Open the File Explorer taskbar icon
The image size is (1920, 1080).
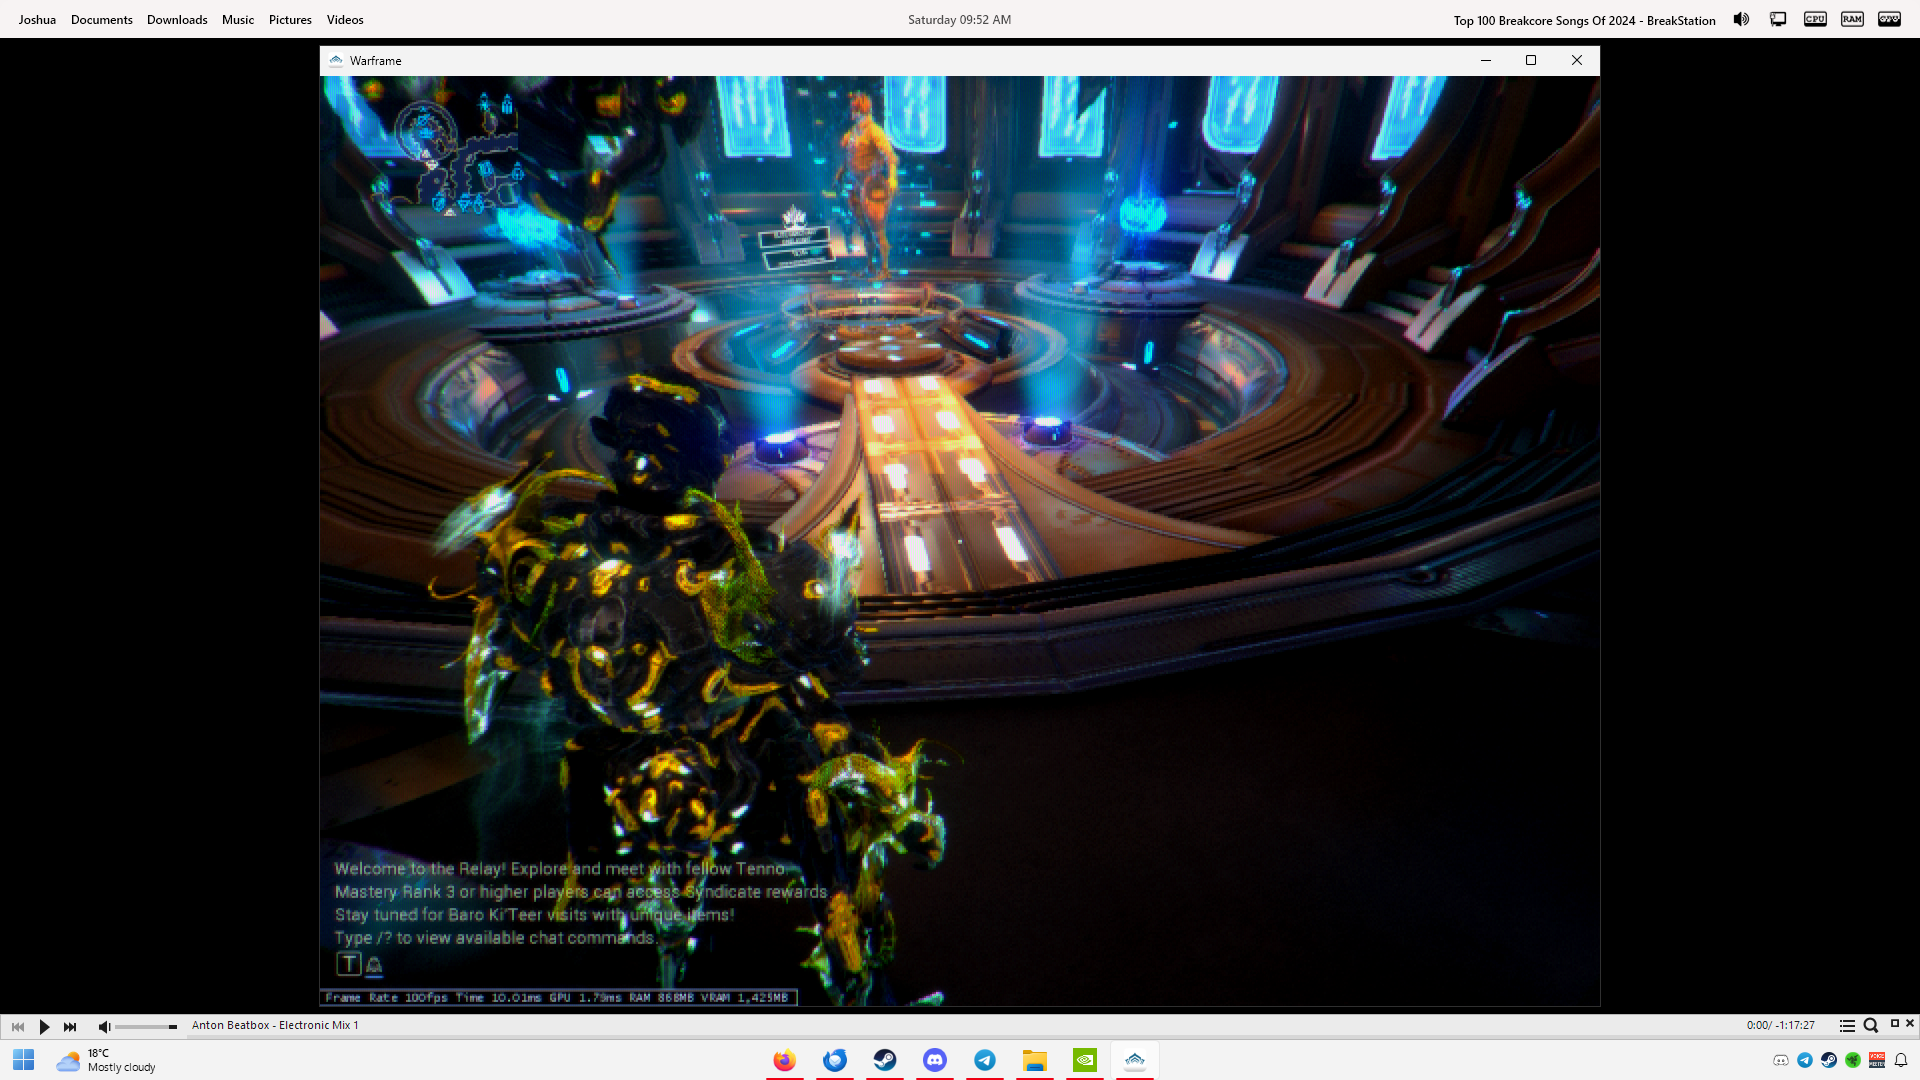click(1035, 1060)
